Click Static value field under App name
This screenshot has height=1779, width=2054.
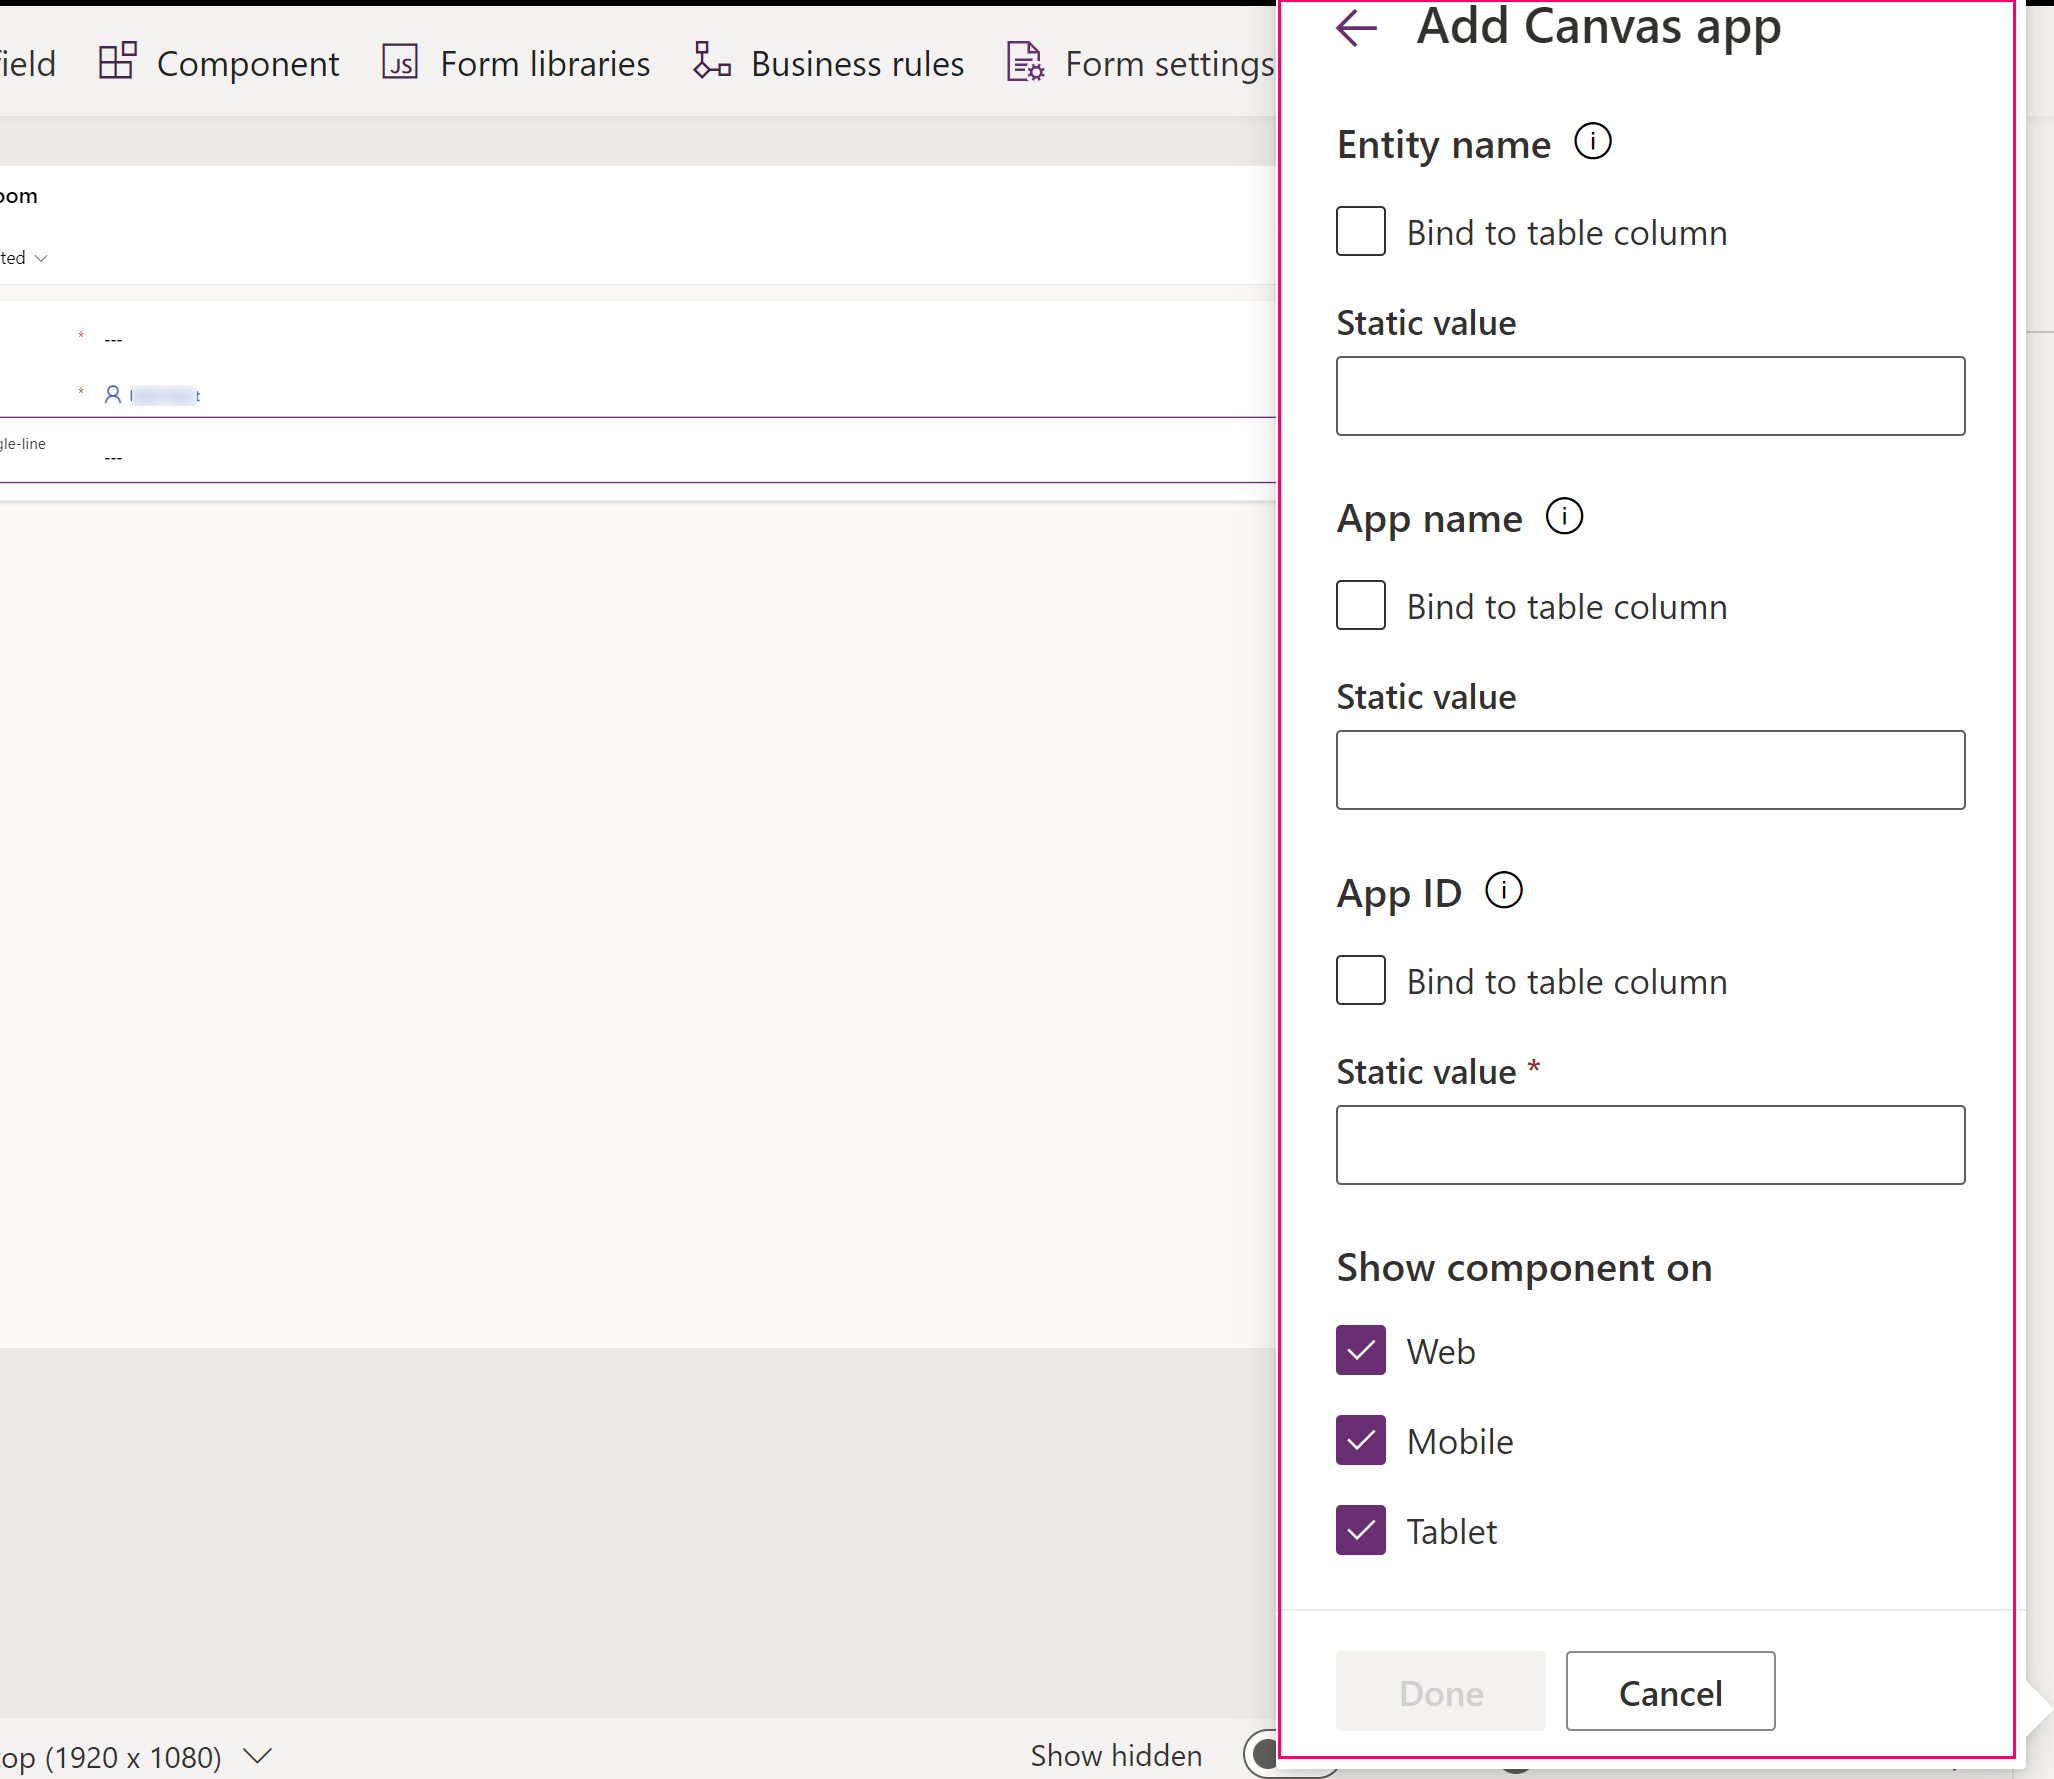pyautogui.click(x=1651, y=770)
